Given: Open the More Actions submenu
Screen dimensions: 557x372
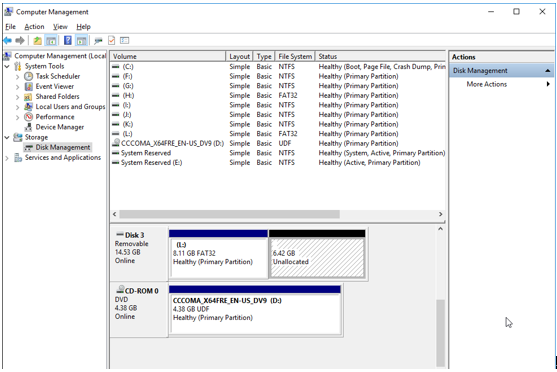Looking at the screenshot, I should coord(487,84).
